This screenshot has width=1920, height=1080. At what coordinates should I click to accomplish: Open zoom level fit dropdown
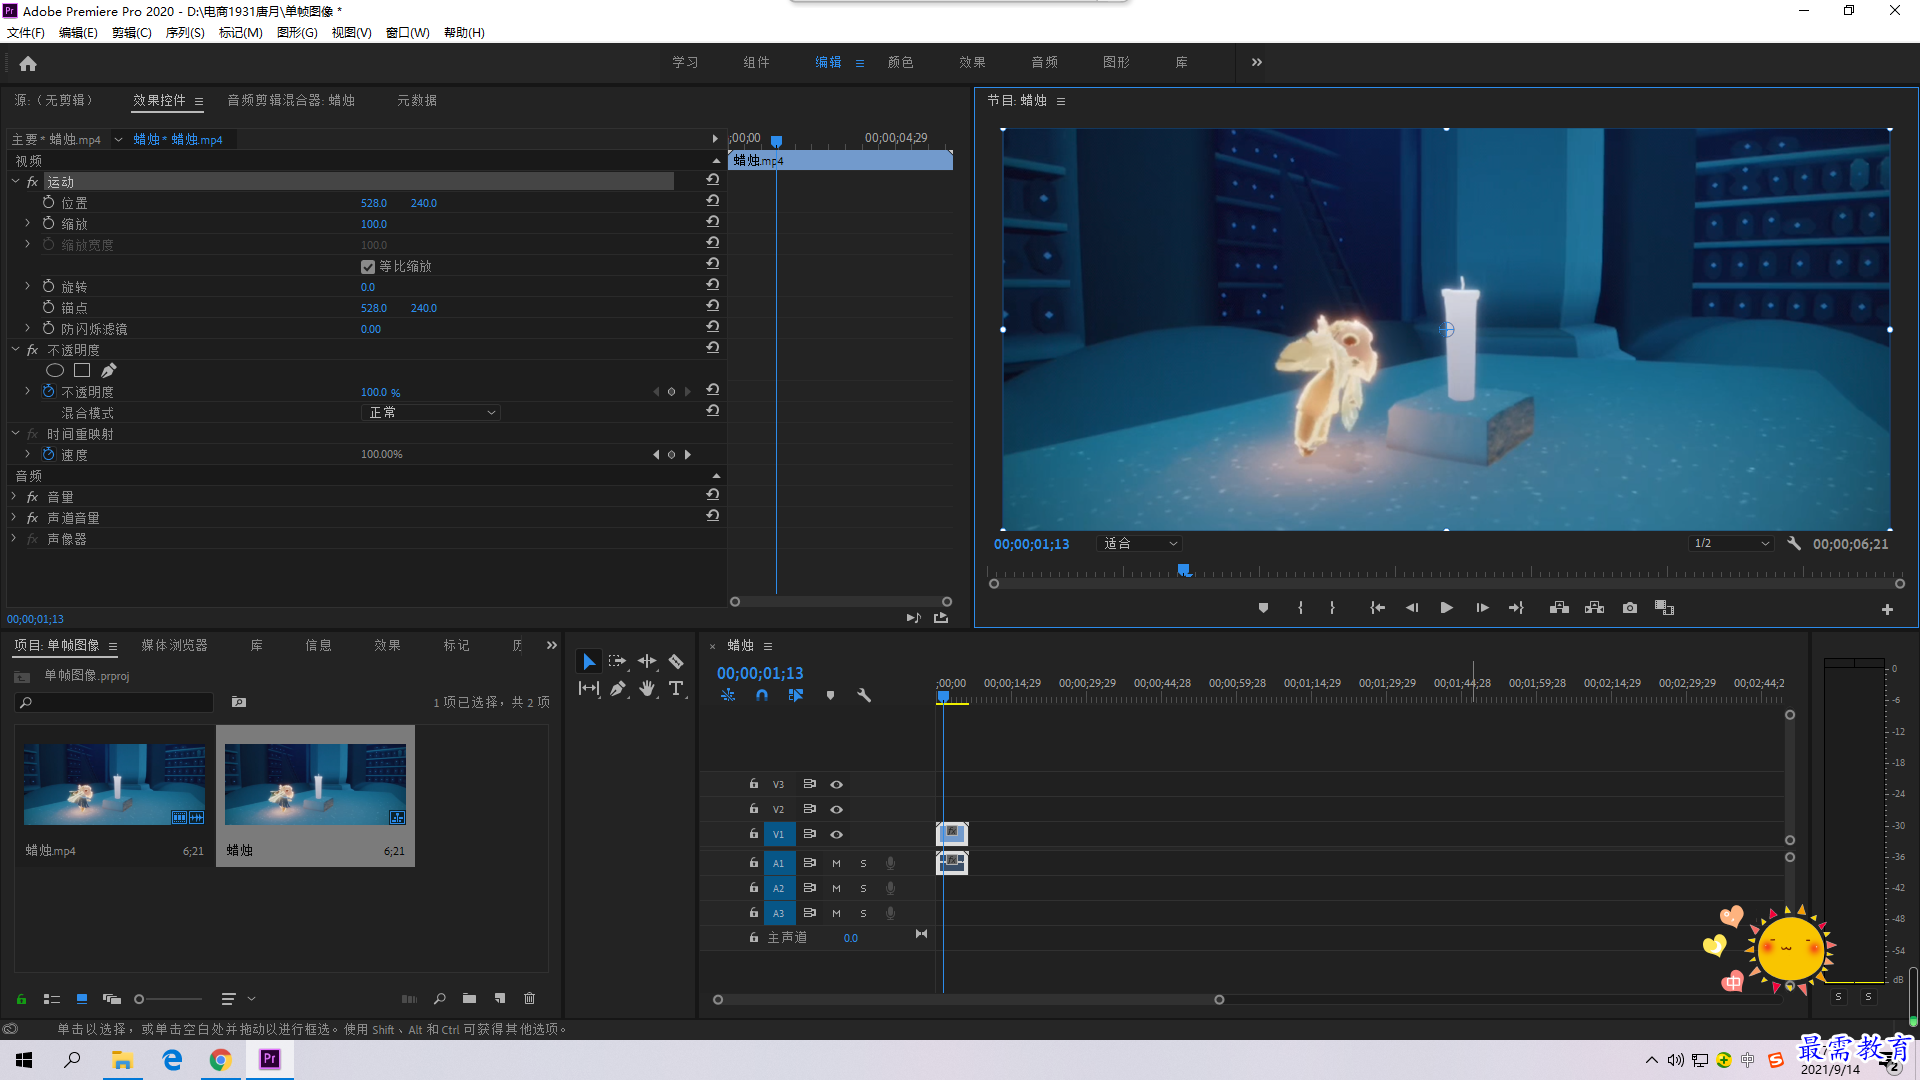coord(1140,543)
